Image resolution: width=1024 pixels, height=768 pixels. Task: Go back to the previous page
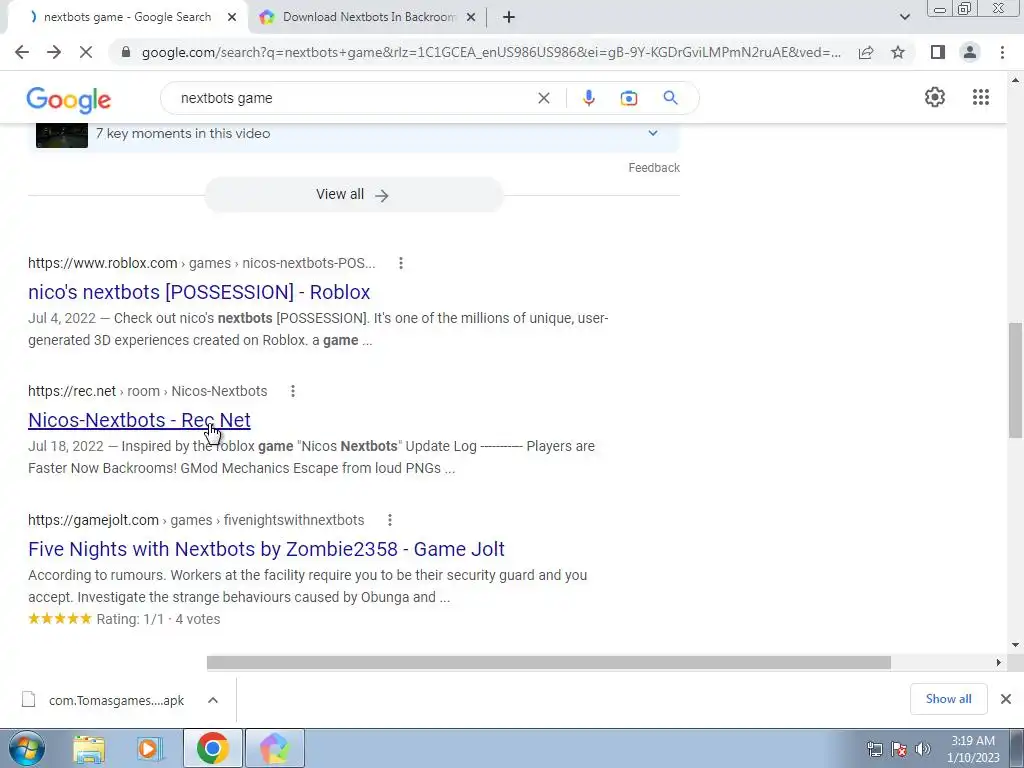(x=22, y=52)
